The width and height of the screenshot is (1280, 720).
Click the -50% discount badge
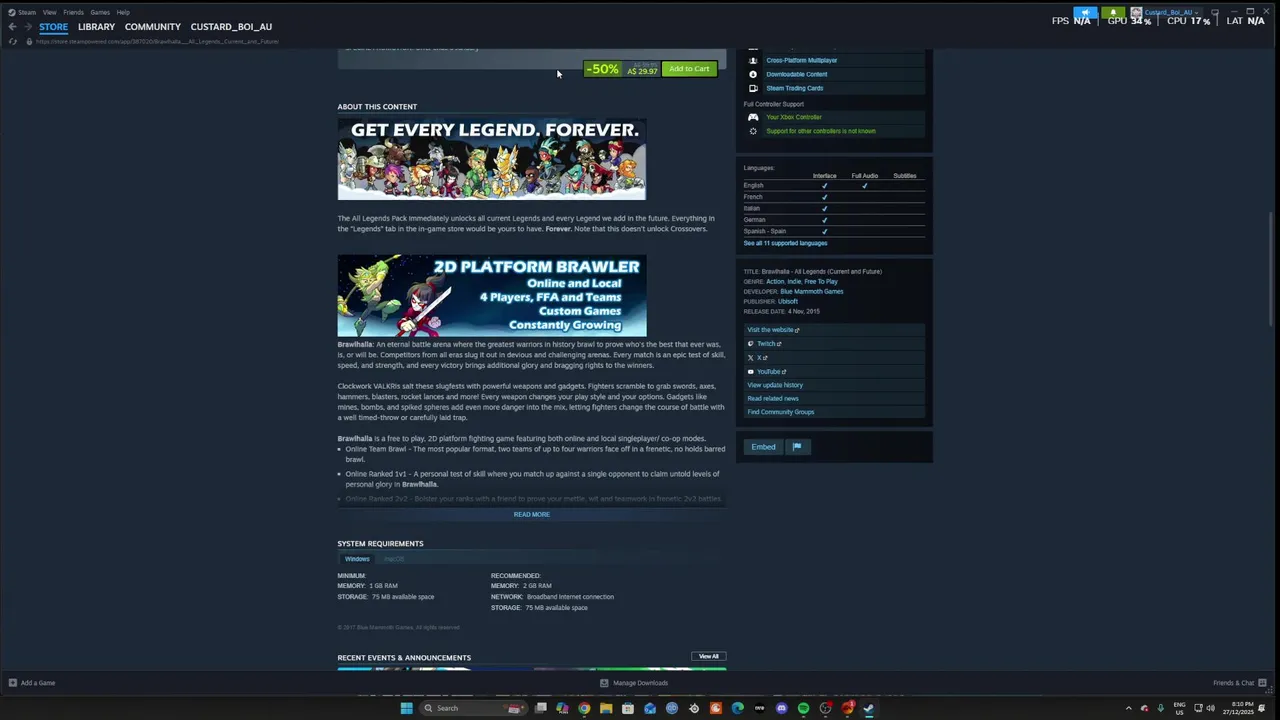point(602,69)
